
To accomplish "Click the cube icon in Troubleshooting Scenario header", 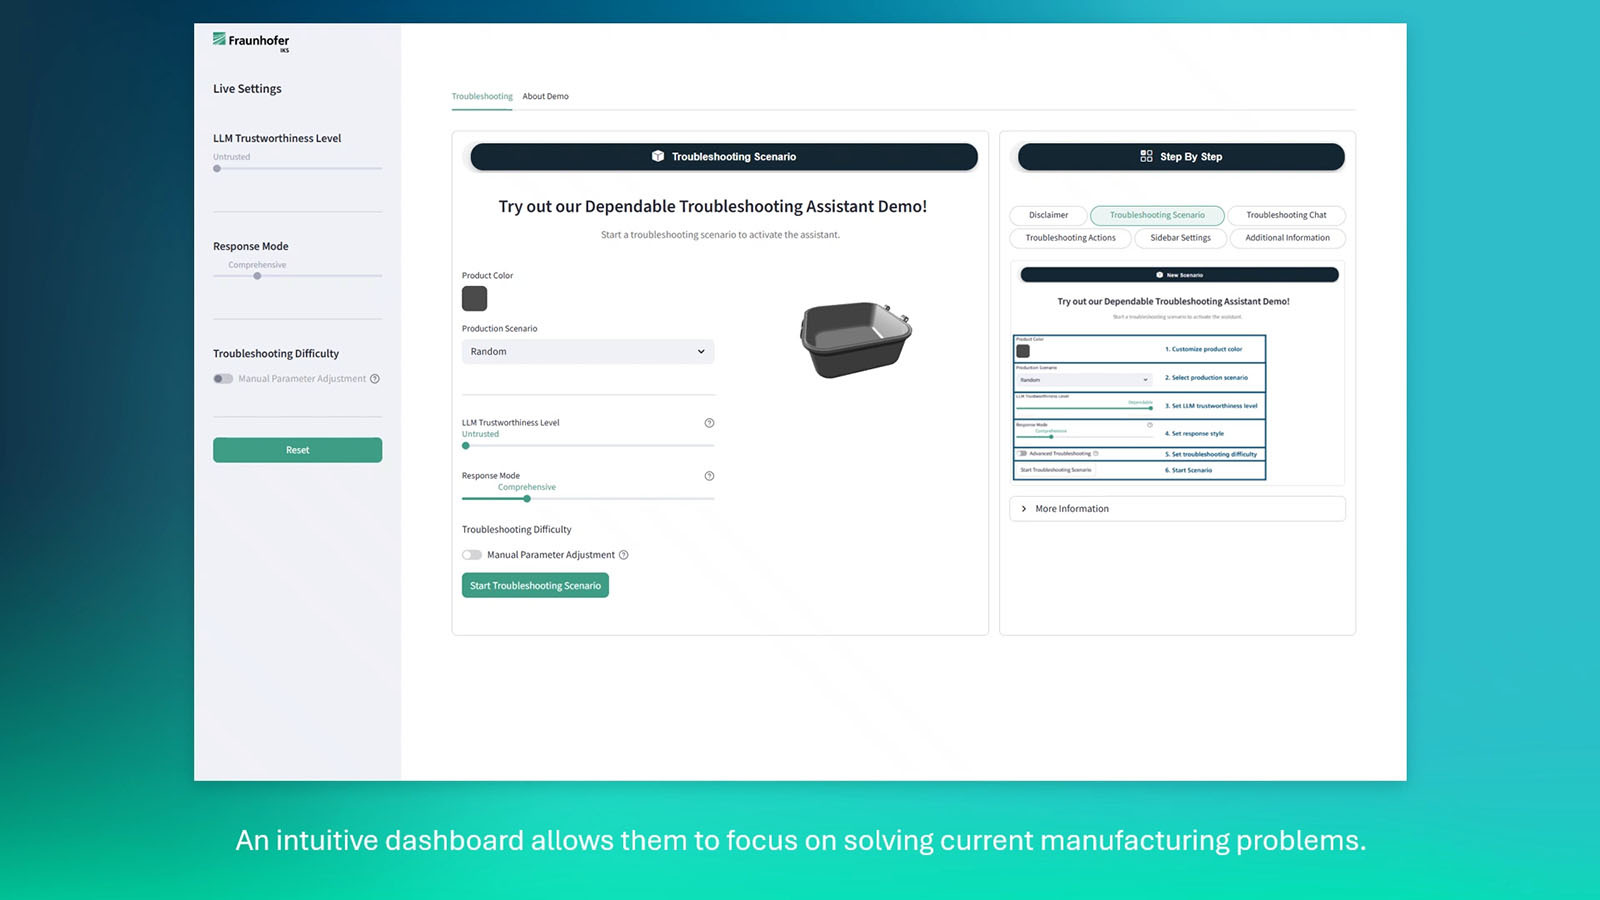I will click(x=658, y=156).
